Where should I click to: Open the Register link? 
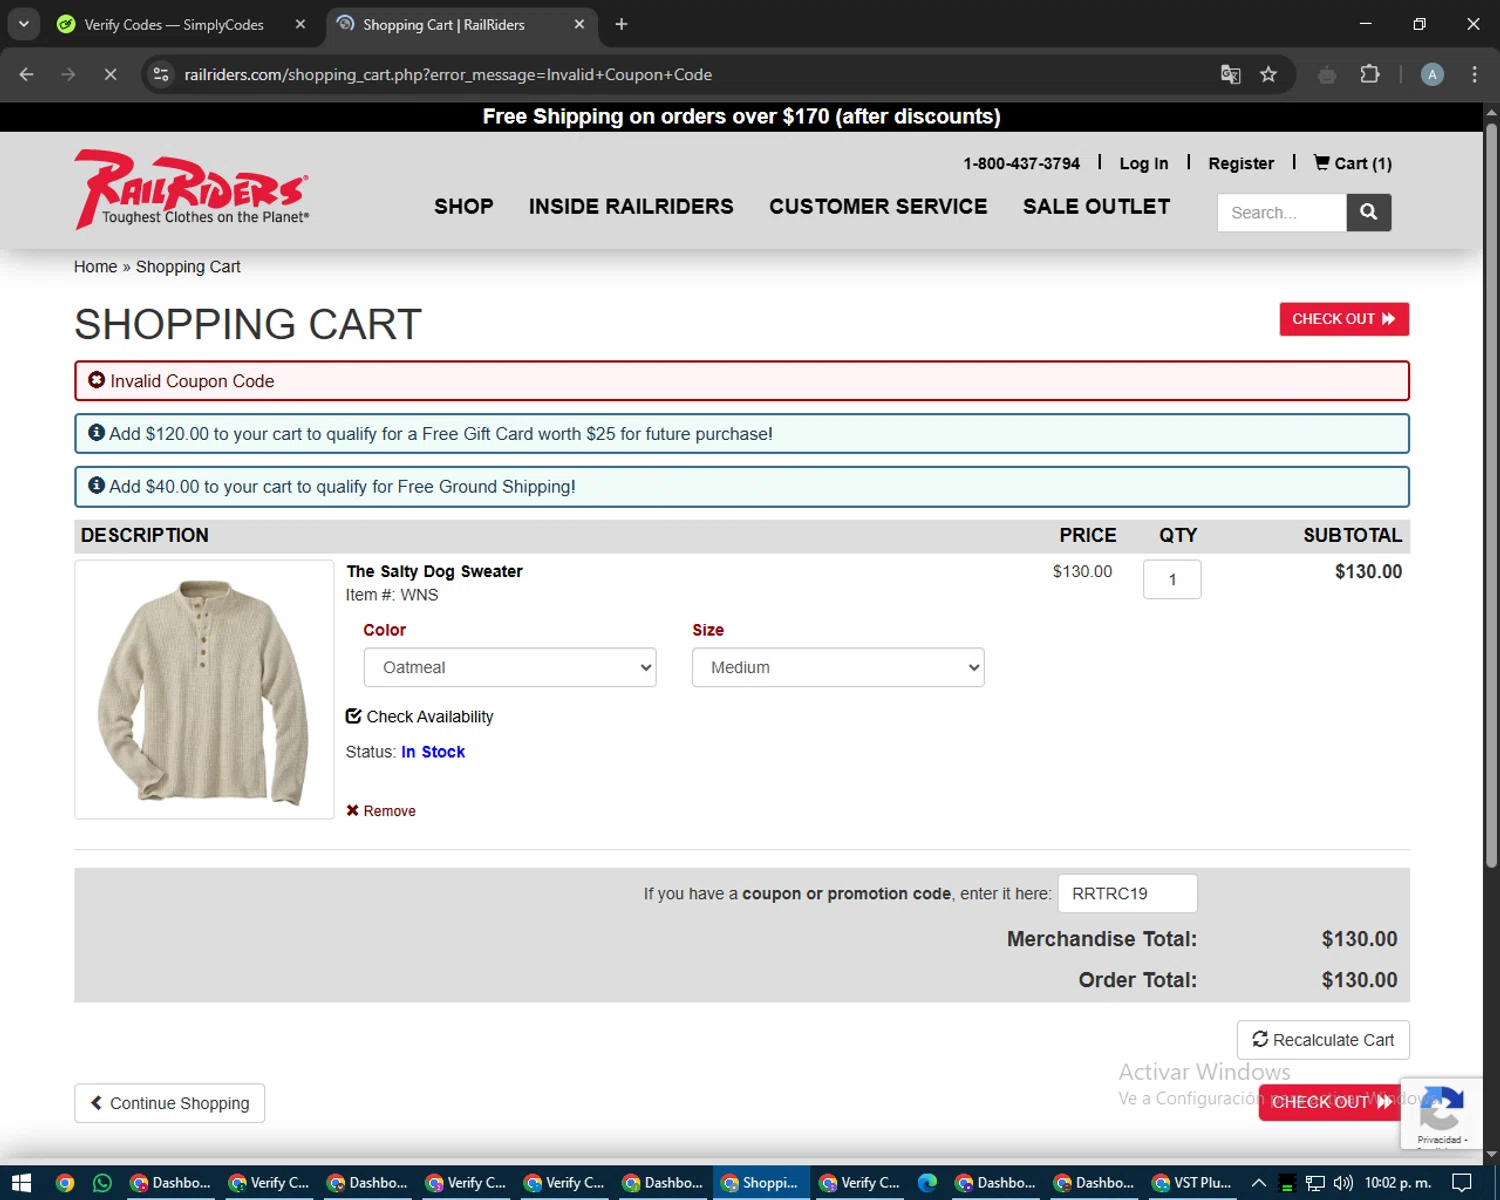click(x=1240, y=163)
